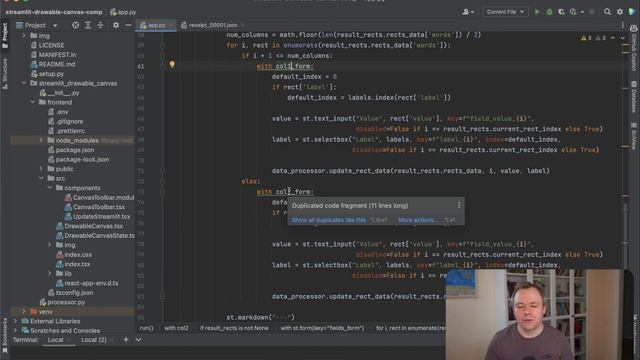Collapse the frontend folder
The image size is (640, 360).
(32, 102)
